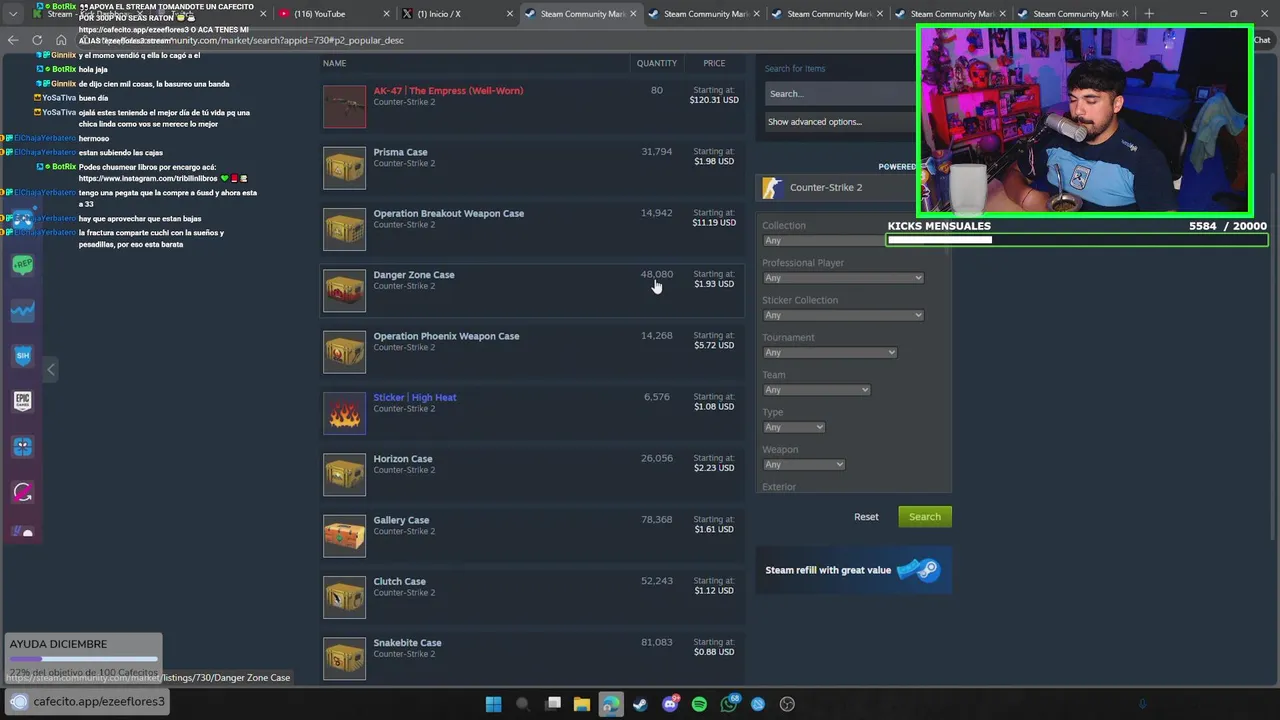The image size is (1280, 720).
Task: Open OBS Studio from the taskbar
Action: (x=787, y=704)
